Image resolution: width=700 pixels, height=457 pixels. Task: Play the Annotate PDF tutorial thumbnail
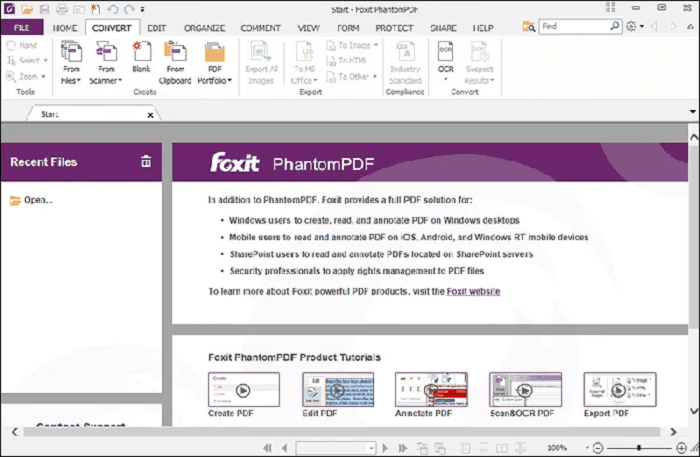coord(431,390)
